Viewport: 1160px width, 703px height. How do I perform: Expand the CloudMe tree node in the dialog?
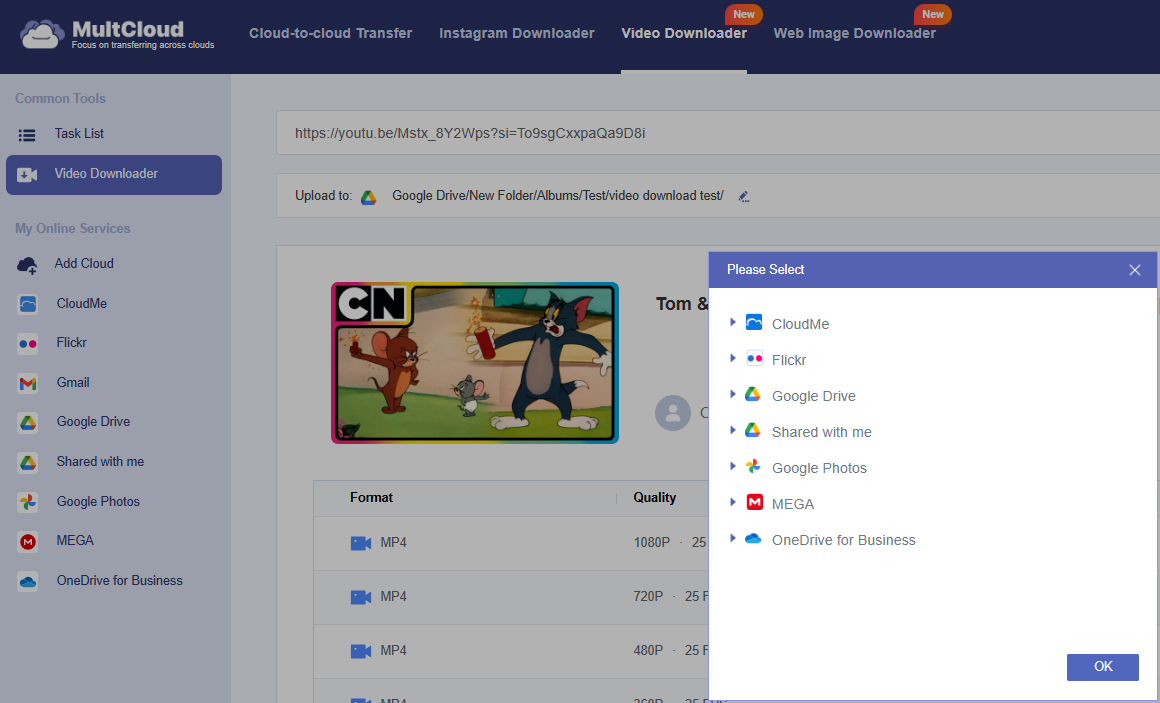pos(732,322)
